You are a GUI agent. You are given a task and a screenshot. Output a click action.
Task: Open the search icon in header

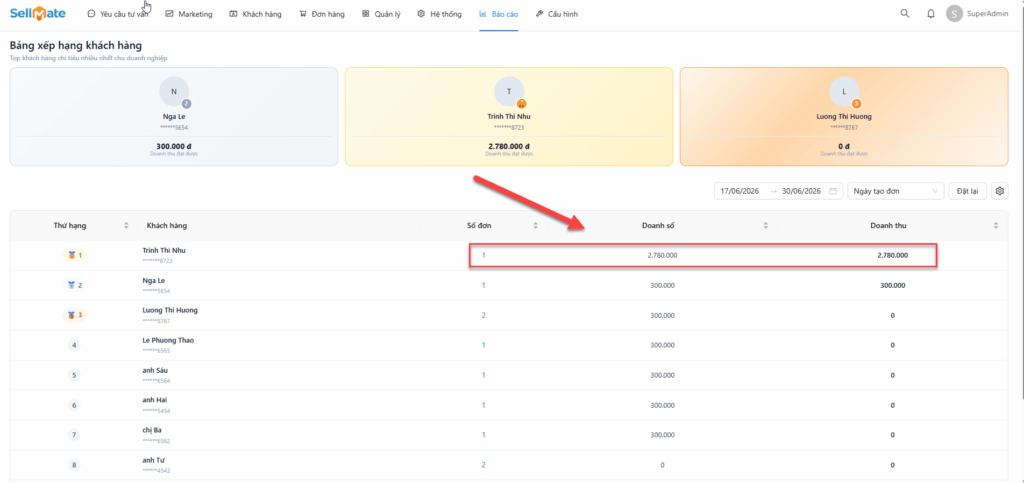click(x=904, y=14)
